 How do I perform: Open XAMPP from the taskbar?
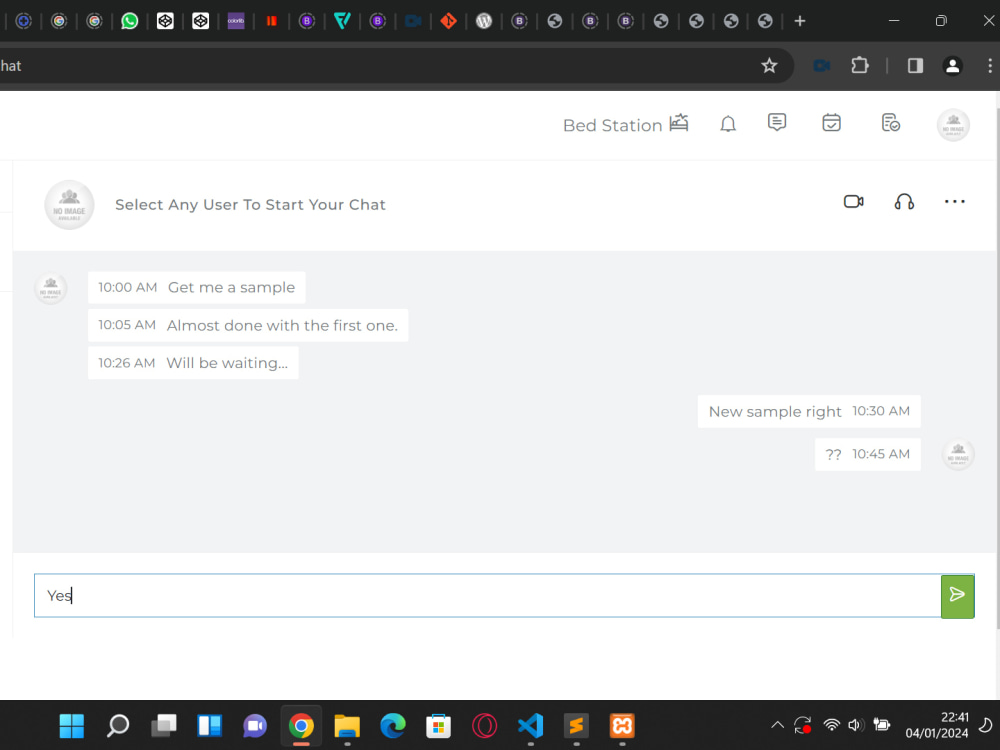(x=622, y=726)
